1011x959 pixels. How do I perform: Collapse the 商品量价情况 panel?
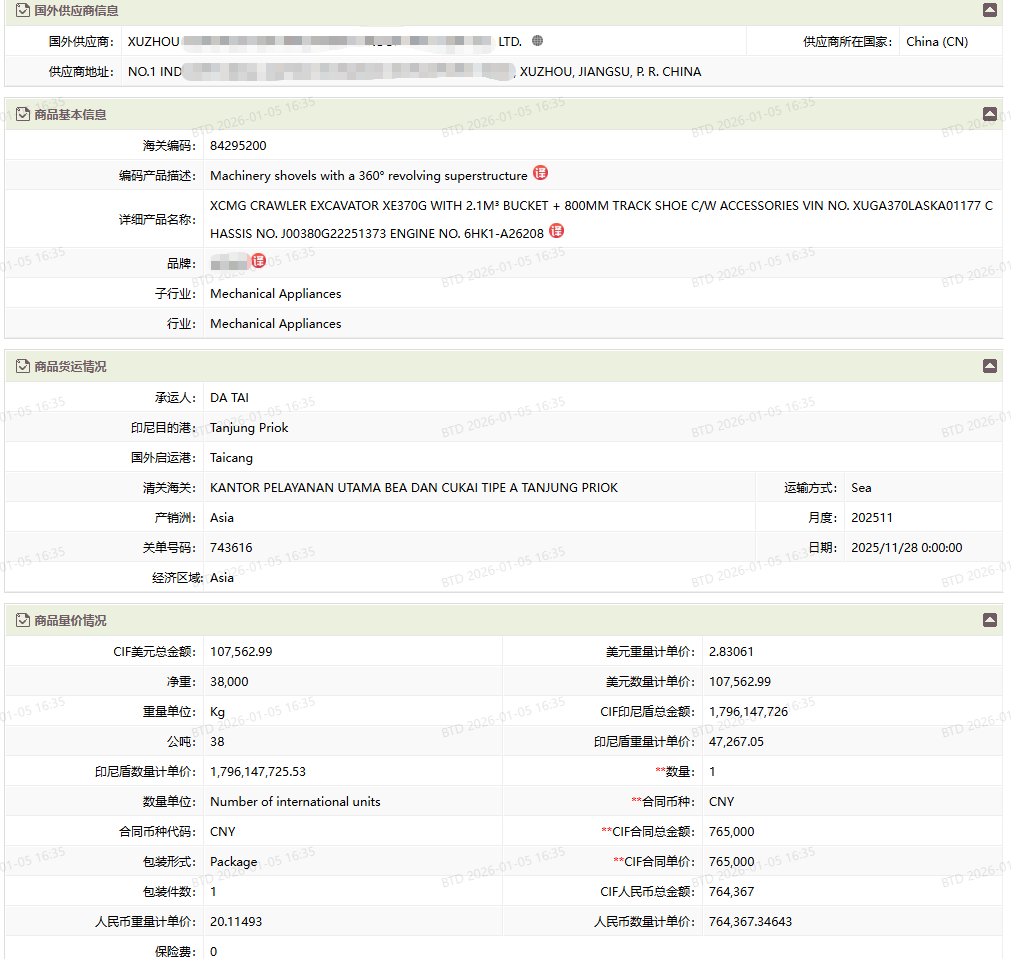tap(989, 620)
